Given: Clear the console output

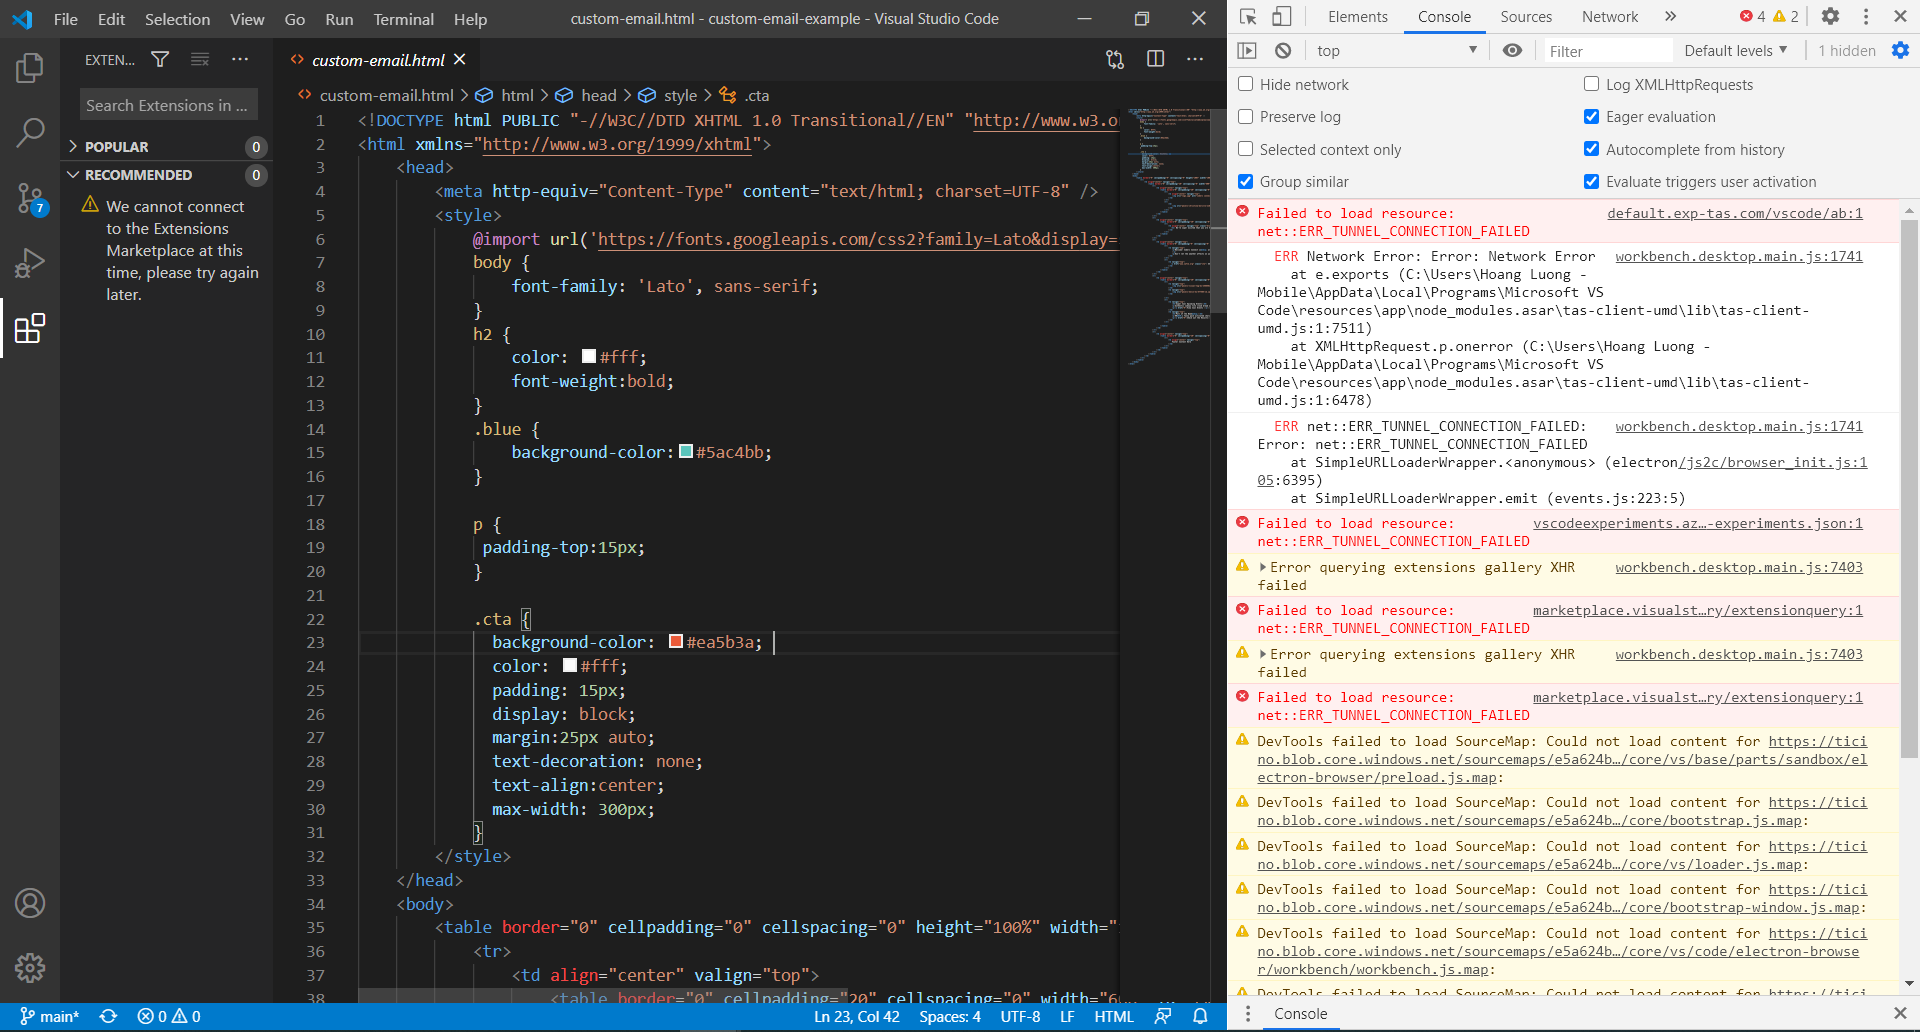Looking at the screenshot, I should pos(1283,50).
